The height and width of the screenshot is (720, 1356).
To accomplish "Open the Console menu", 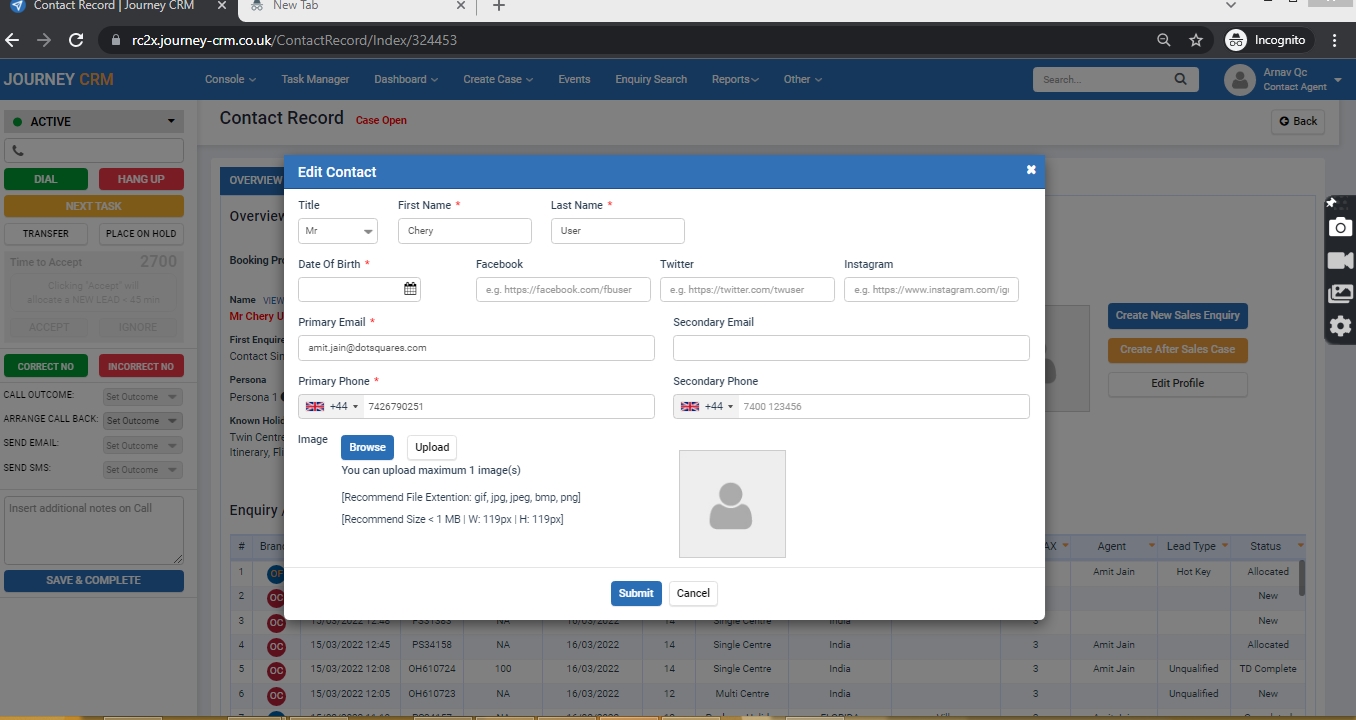I will 230,79.
